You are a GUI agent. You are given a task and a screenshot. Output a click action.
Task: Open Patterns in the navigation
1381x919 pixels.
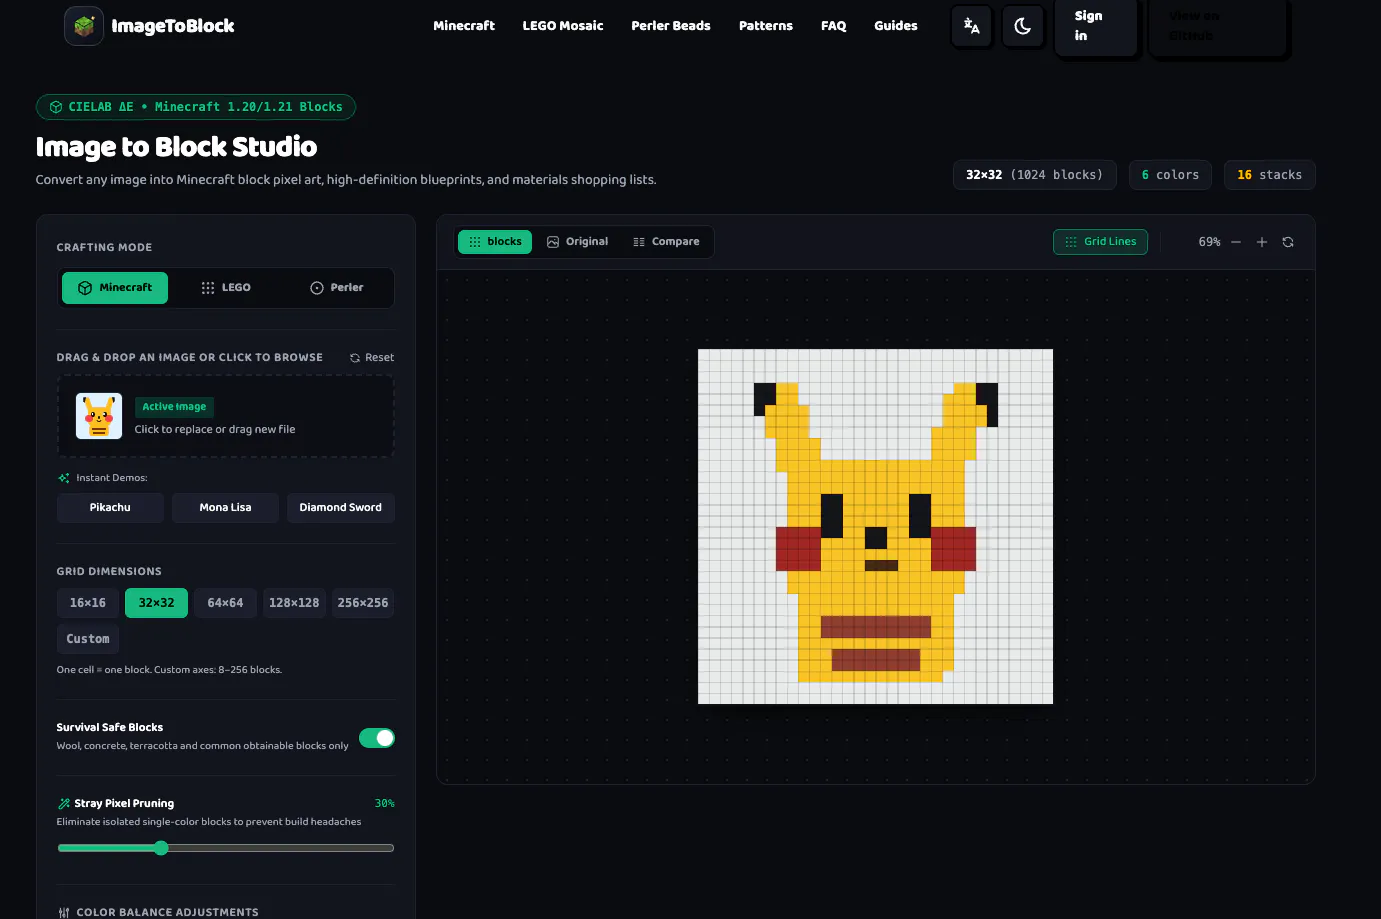766,26
